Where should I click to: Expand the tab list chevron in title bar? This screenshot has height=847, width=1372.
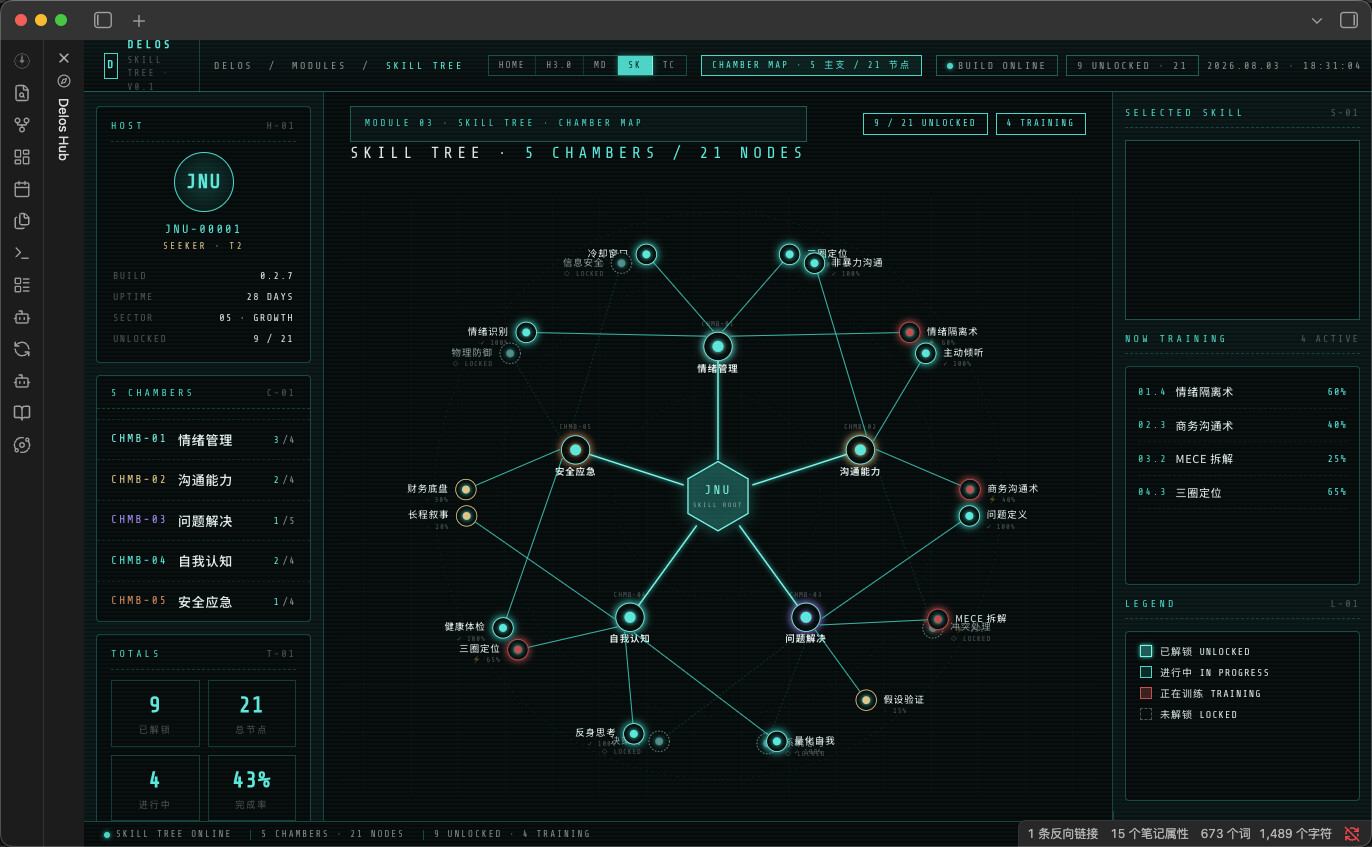1317,20
